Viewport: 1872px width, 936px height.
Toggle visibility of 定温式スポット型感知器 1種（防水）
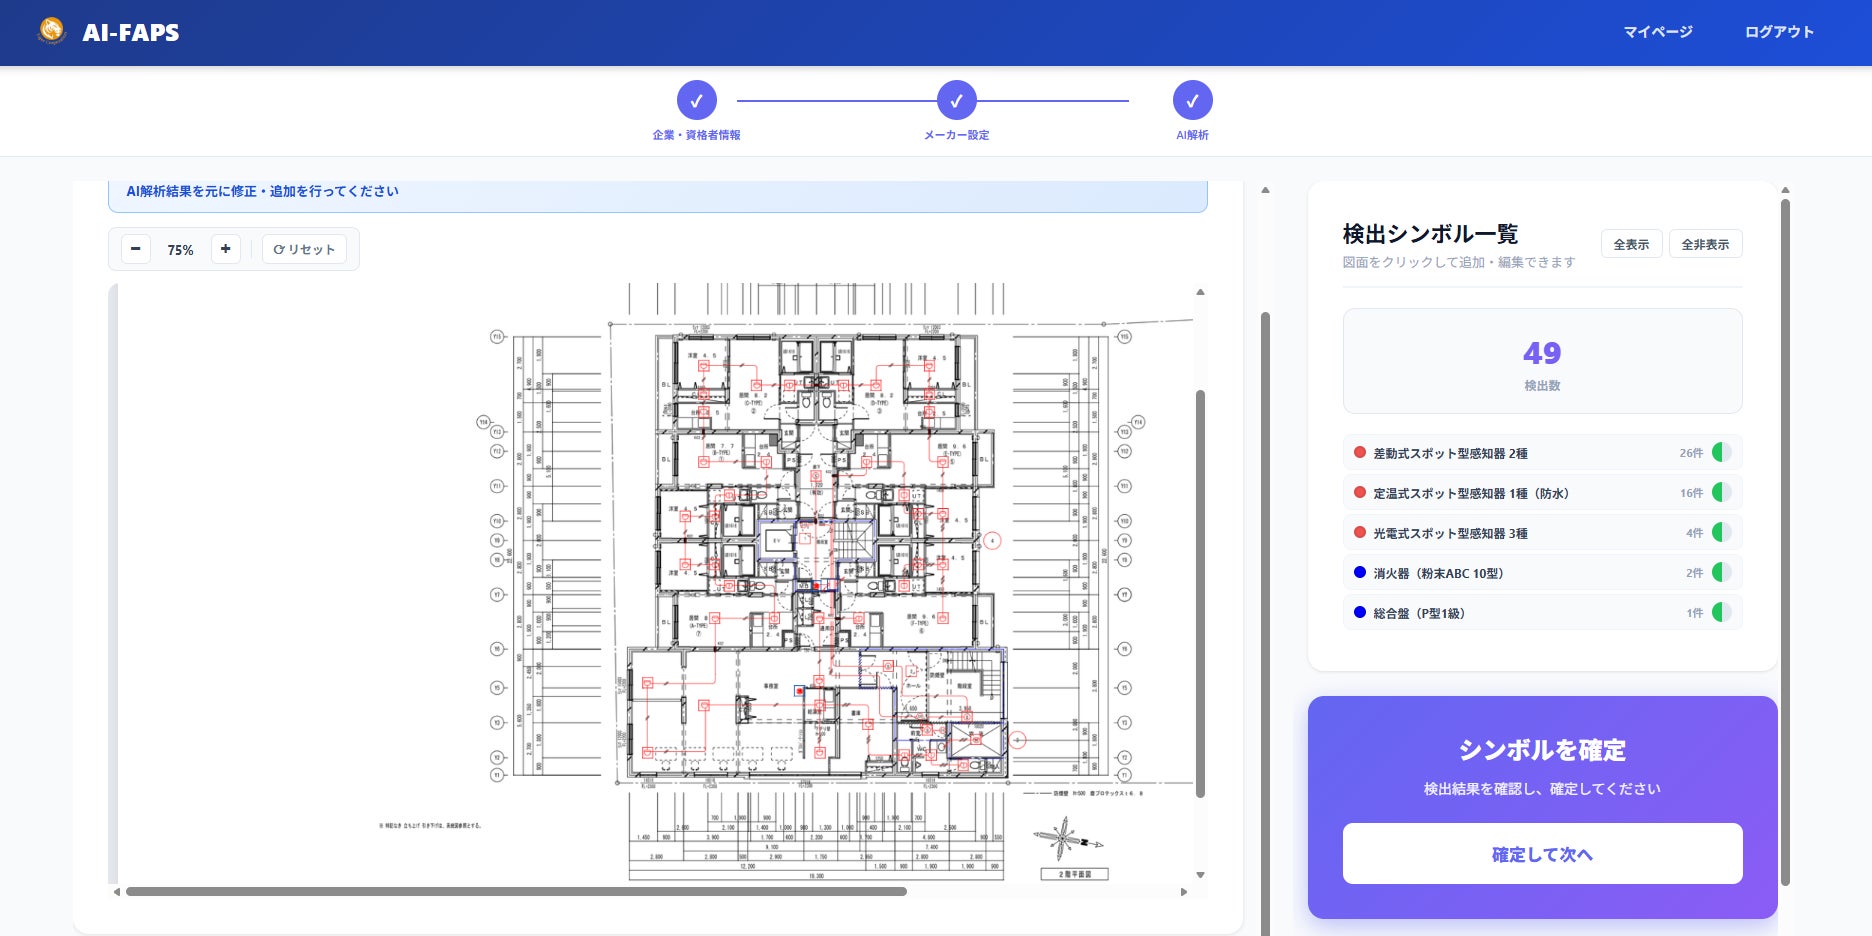click(1721, 492)
